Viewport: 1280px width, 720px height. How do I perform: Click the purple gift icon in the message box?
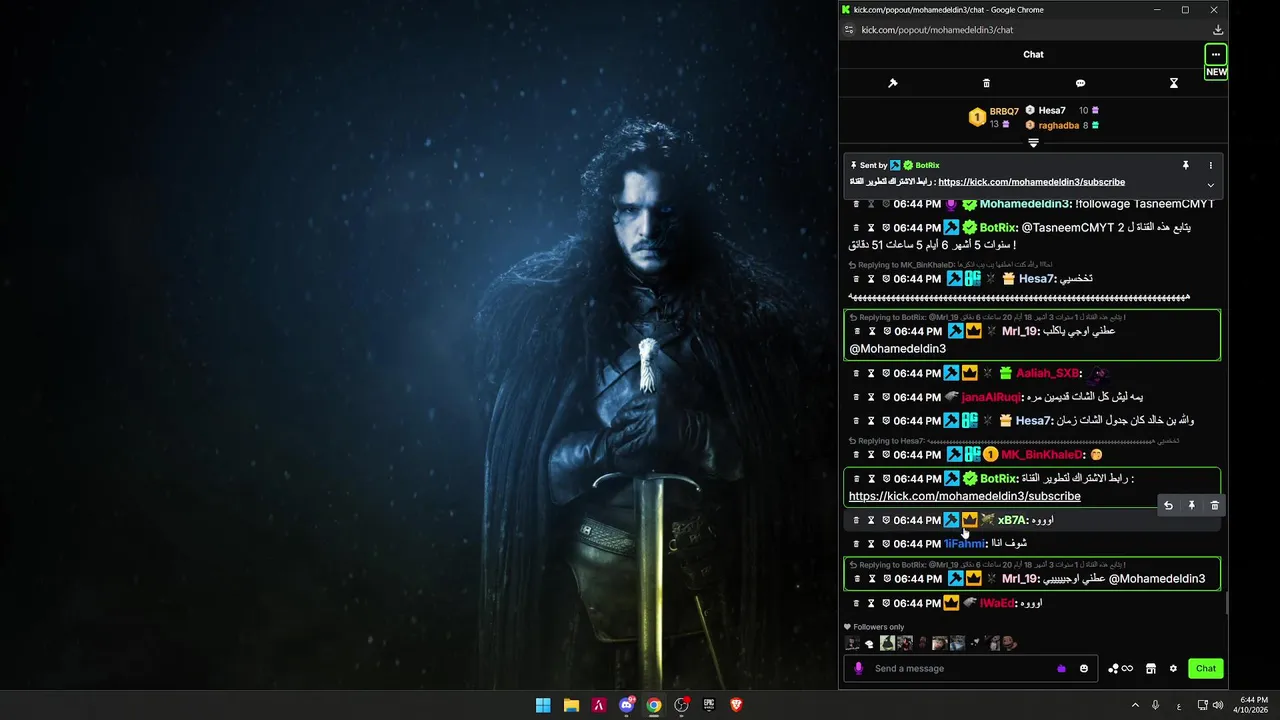1061,668
